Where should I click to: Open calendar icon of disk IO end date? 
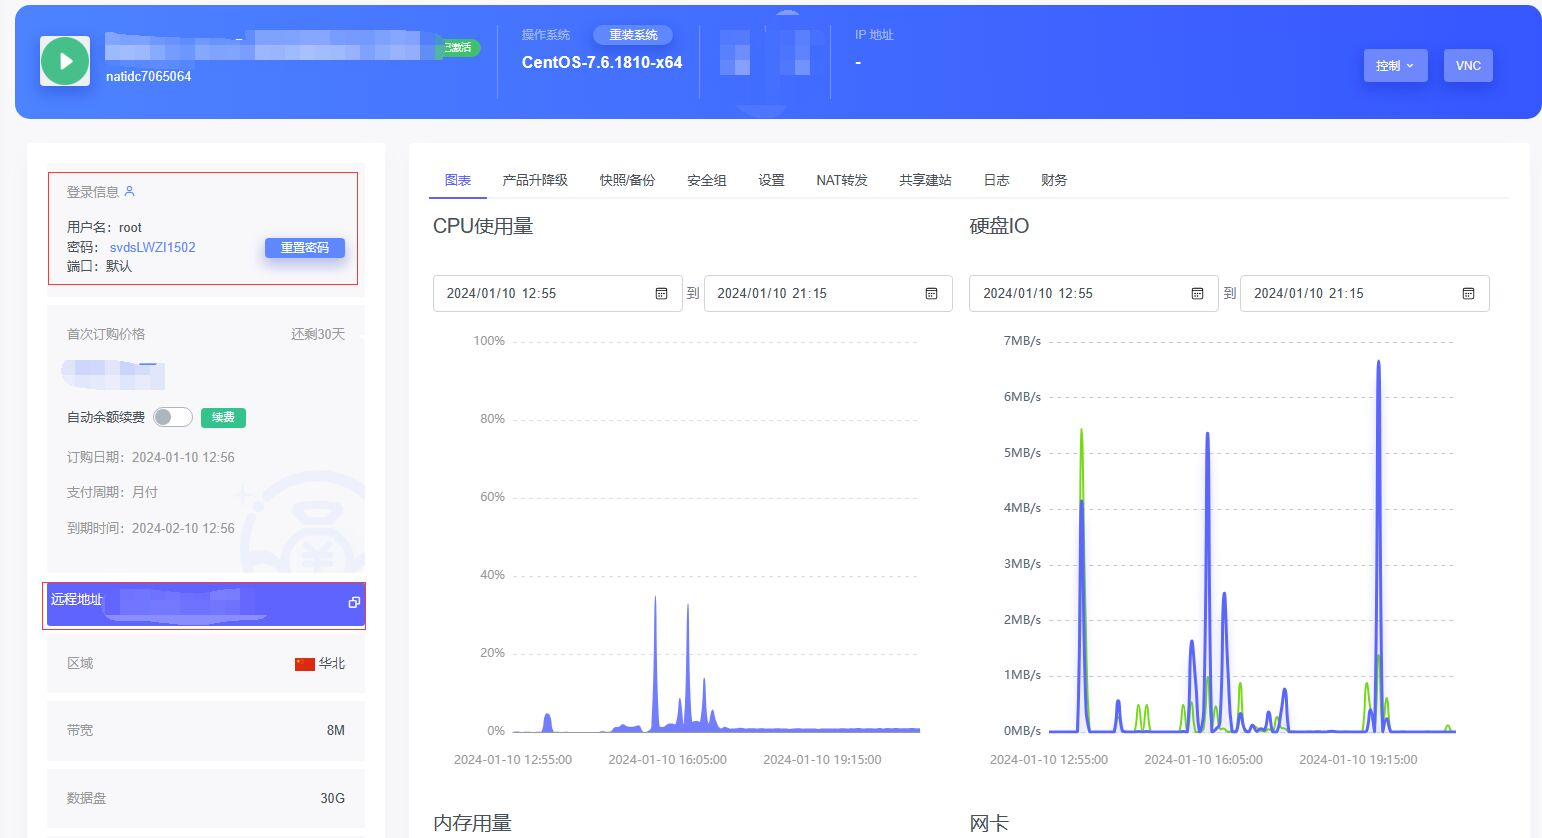click(x=1468, y=293)
